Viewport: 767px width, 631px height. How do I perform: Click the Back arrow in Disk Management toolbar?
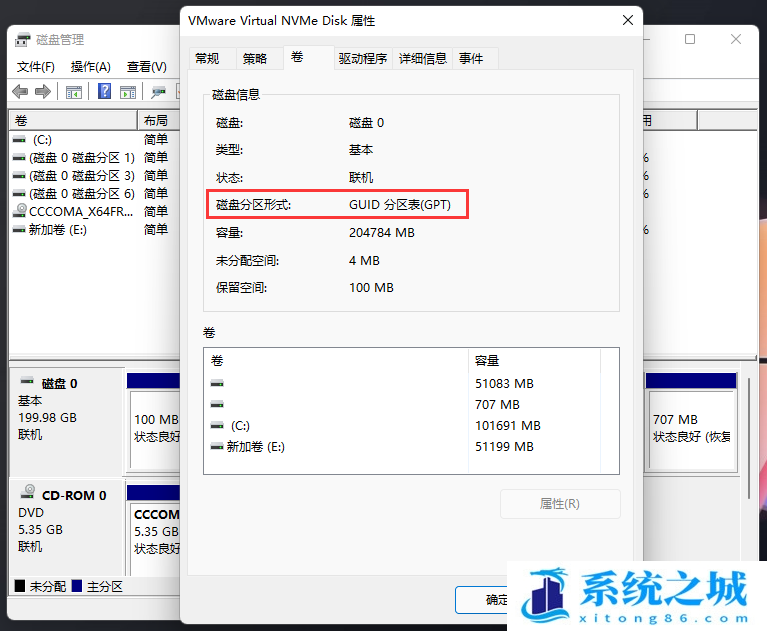pyautogui.click(x=20, y=91)
